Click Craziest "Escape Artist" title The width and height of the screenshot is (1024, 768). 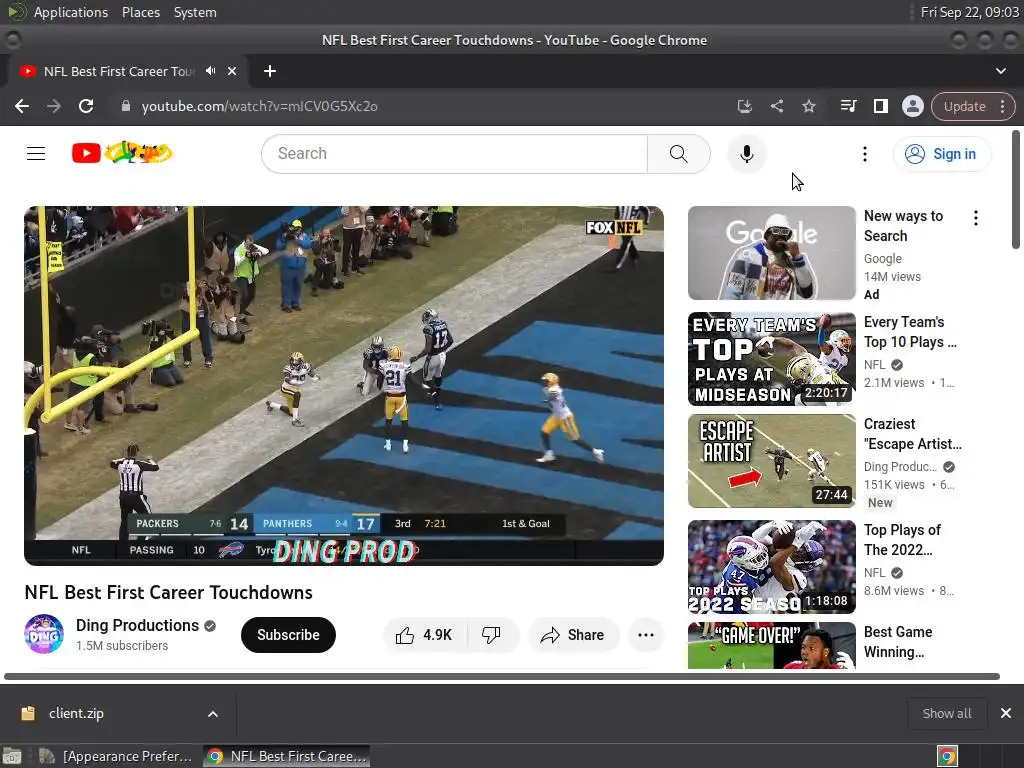click(x=912, y=434)
